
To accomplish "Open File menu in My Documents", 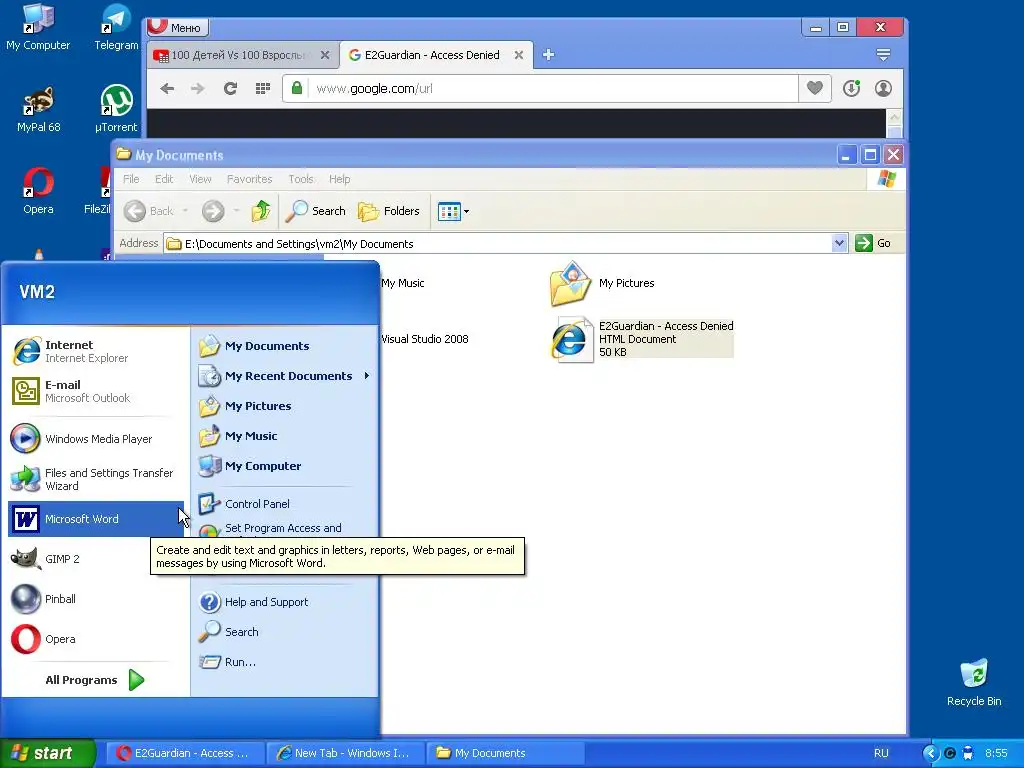I will point(131,179).
